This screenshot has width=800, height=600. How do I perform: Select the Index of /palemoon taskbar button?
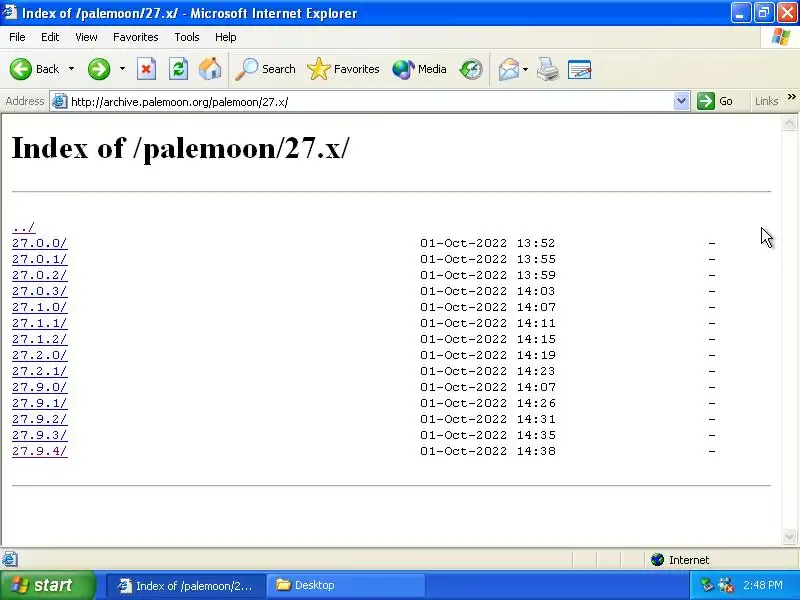click(186, 585)
